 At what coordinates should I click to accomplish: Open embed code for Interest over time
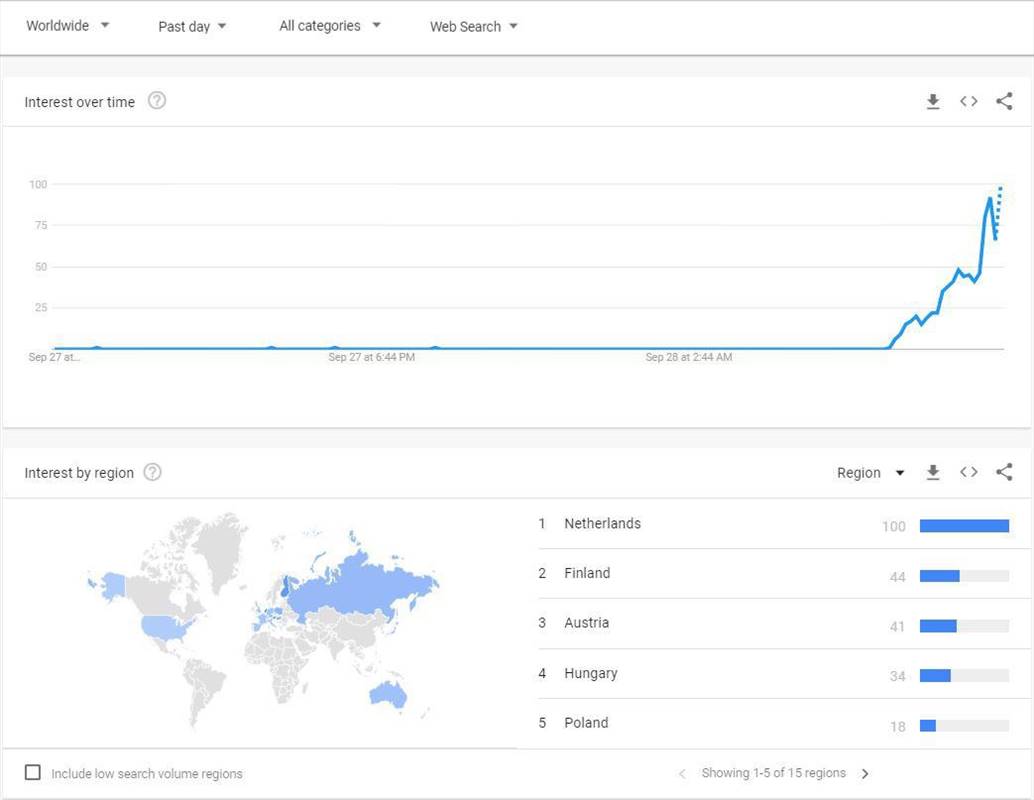pyautogui.click(x=968, y=101)
